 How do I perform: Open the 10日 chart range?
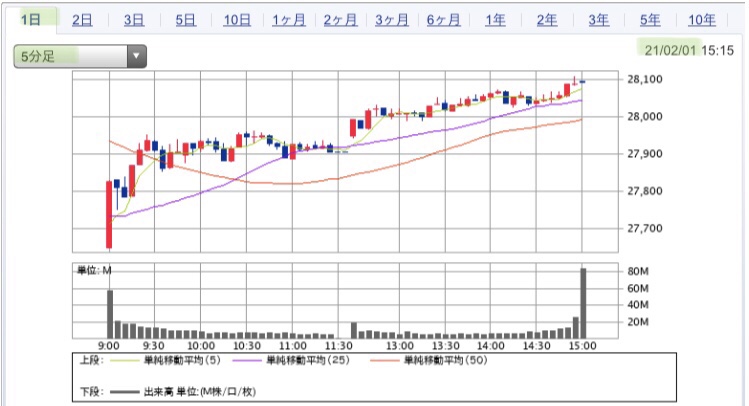tap(237, 20)
